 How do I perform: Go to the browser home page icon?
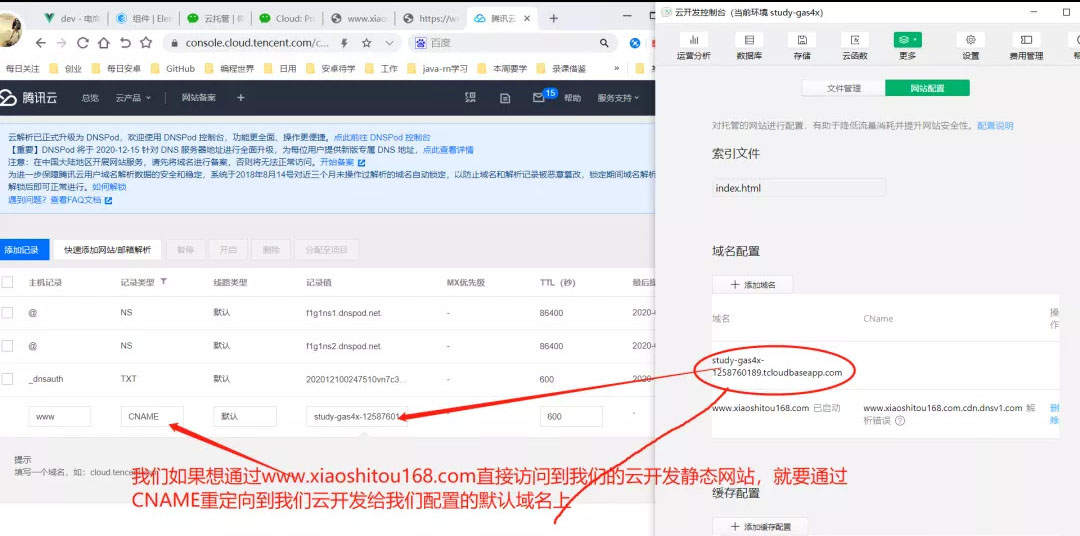coord(103,43)
